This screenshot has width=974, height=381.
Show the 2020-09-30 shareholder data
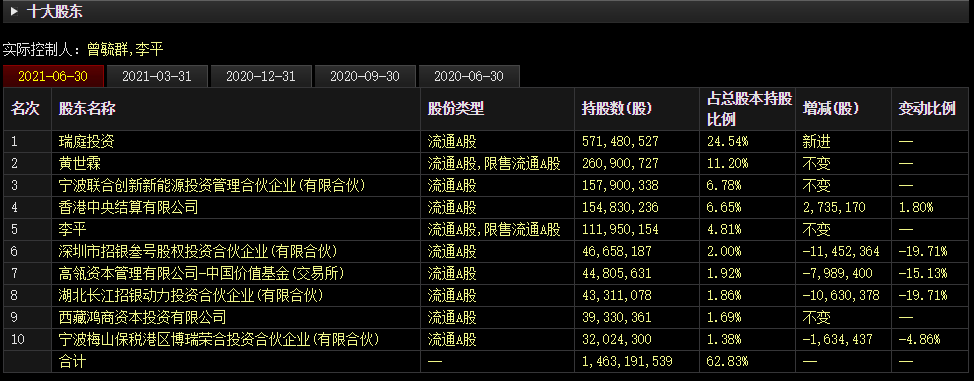[365, 76]
